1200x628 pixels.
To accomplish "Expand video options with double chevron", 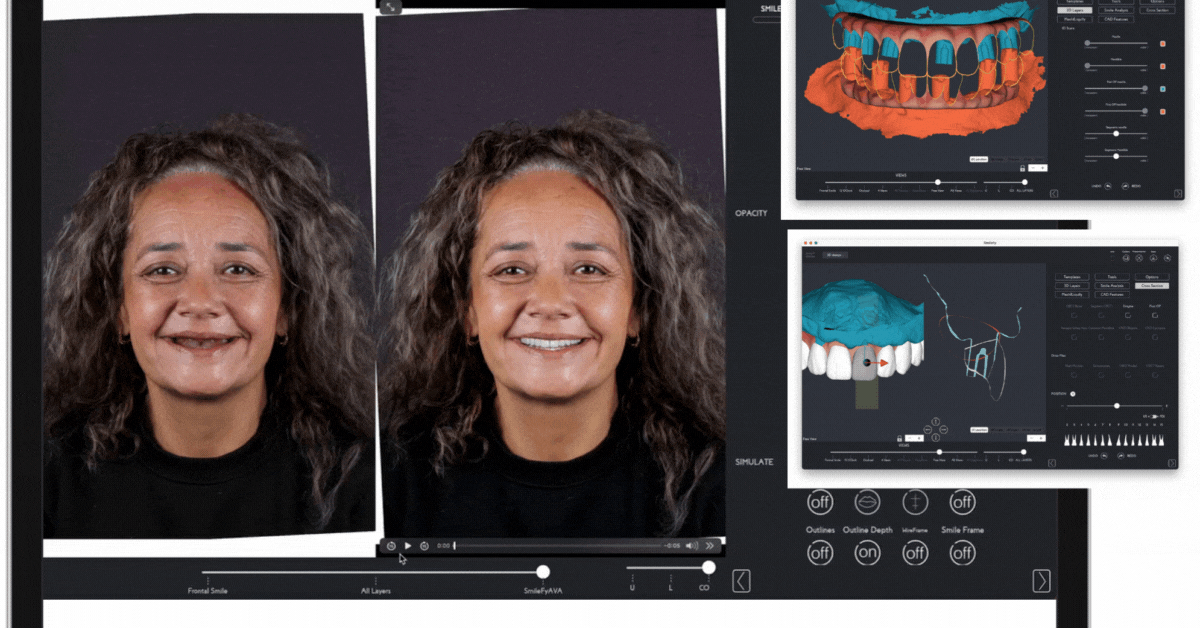I will pos(710,546).
